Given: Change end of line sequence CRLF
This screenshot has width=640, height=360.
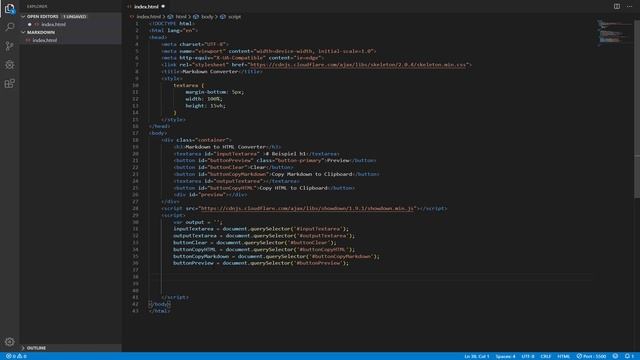Looking at the screenshot, I should coord(546,356).
